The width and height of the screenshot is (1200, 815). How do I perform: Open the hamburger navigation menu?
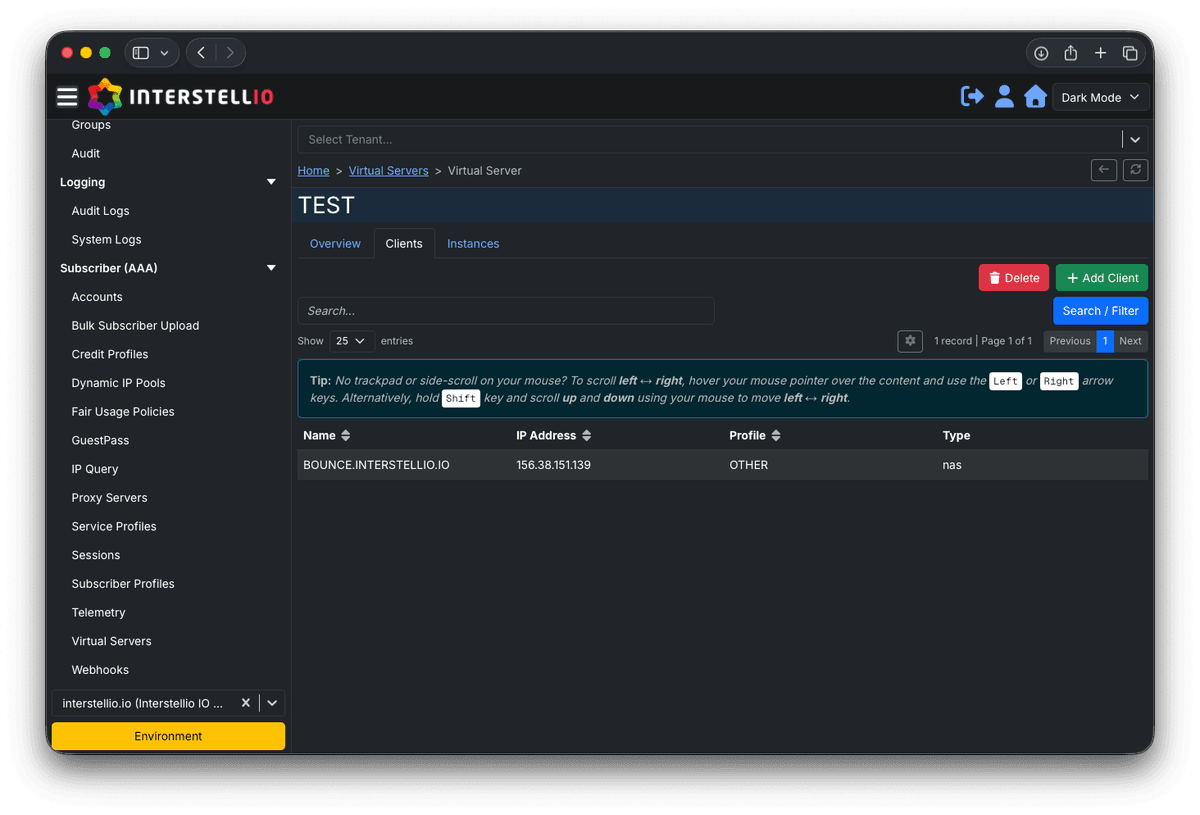pos(67,96)
